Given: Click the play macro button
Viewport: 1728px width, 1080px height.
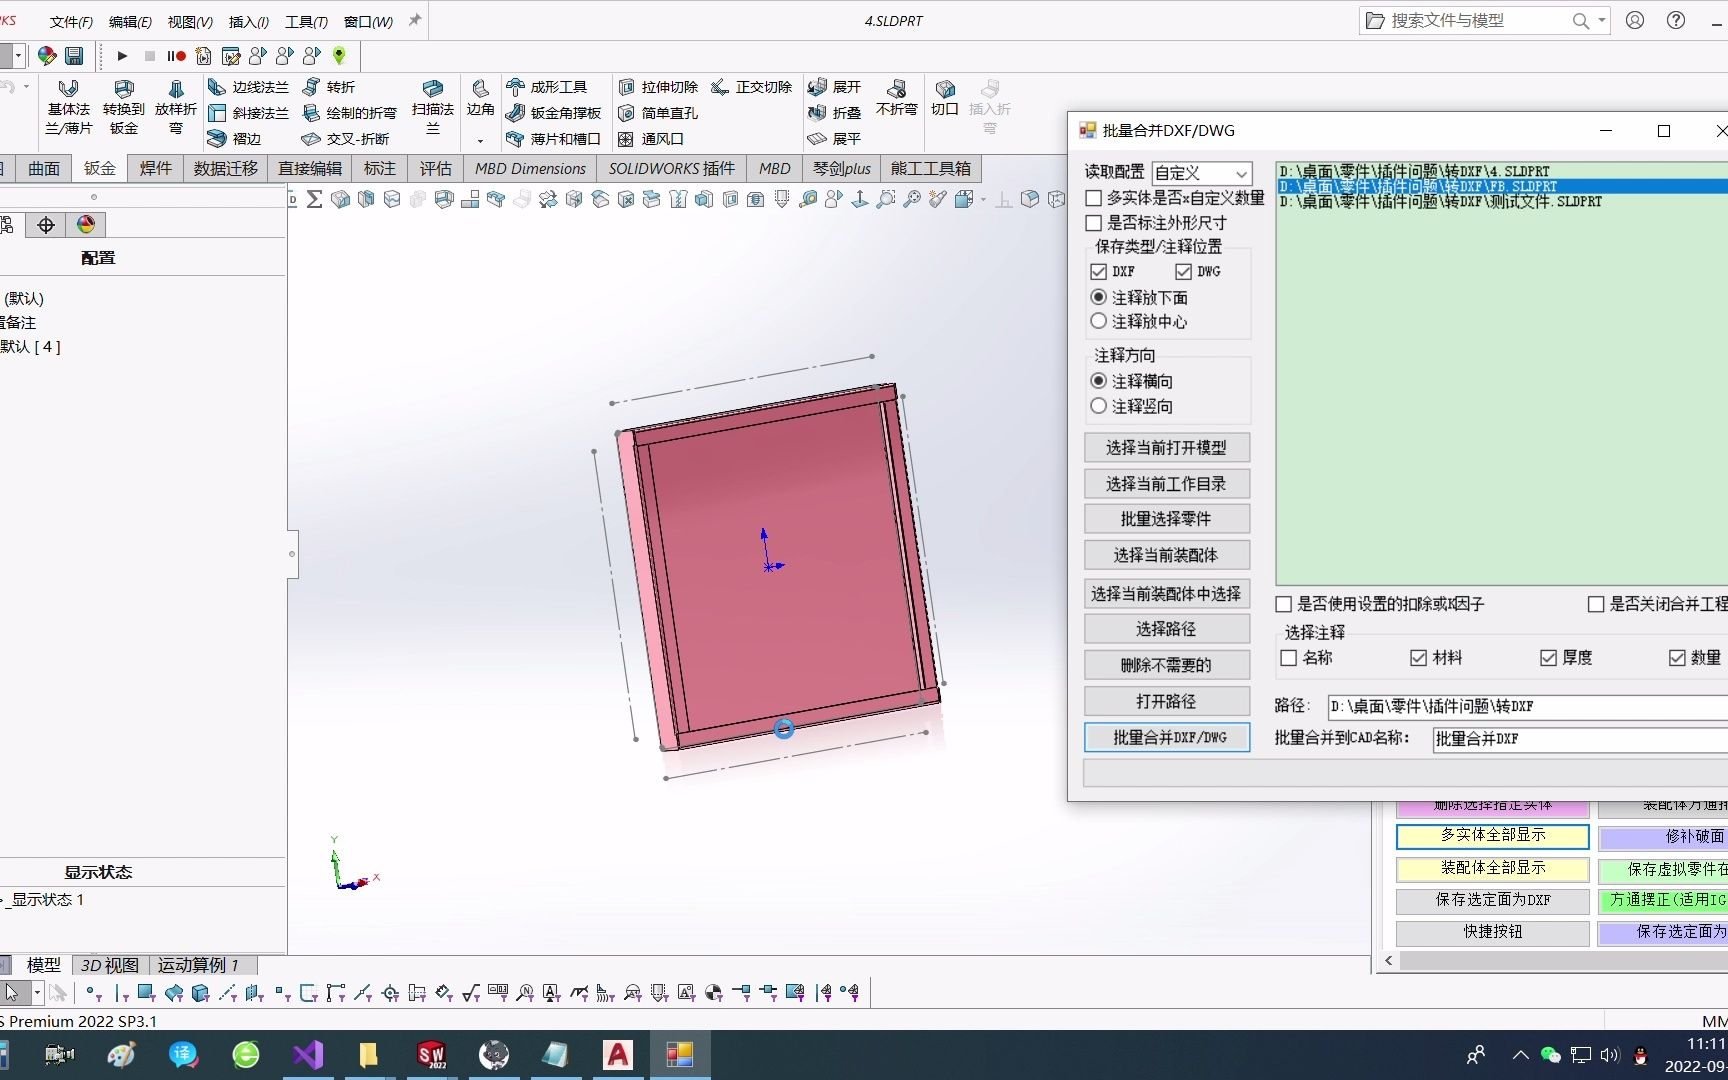Looking at the screenshot, I should click(122, 56).
